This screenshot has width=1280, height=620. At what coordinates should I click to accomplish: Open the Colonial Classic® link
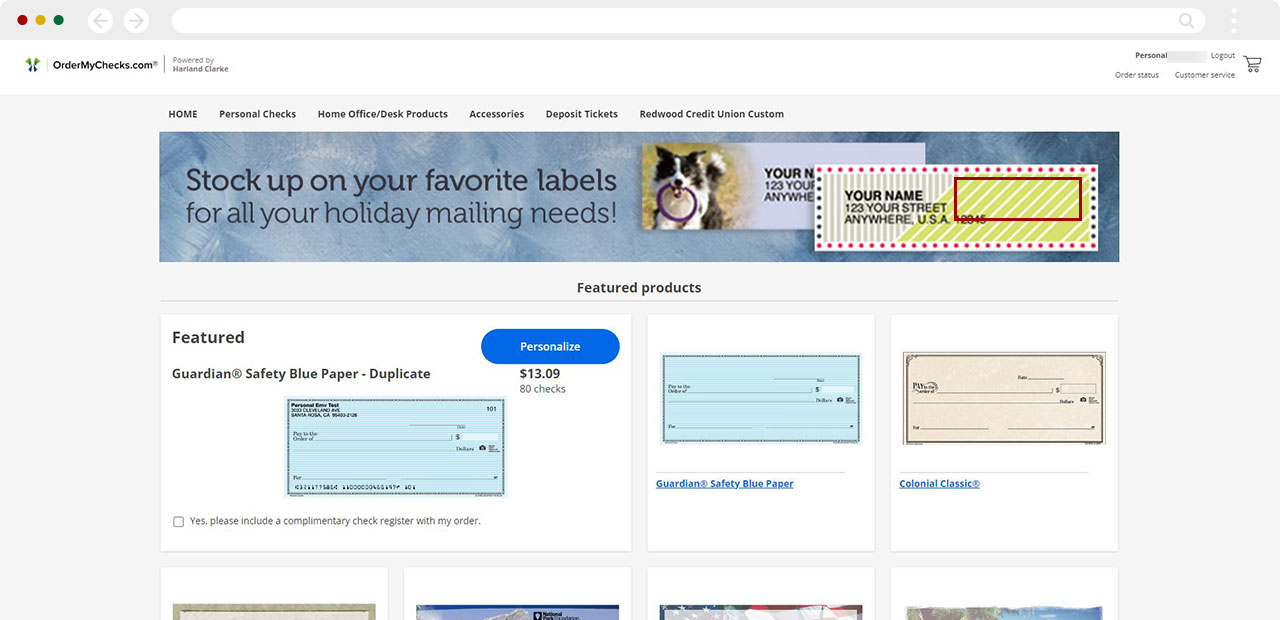pyautogui.click(x=940, y=484)
